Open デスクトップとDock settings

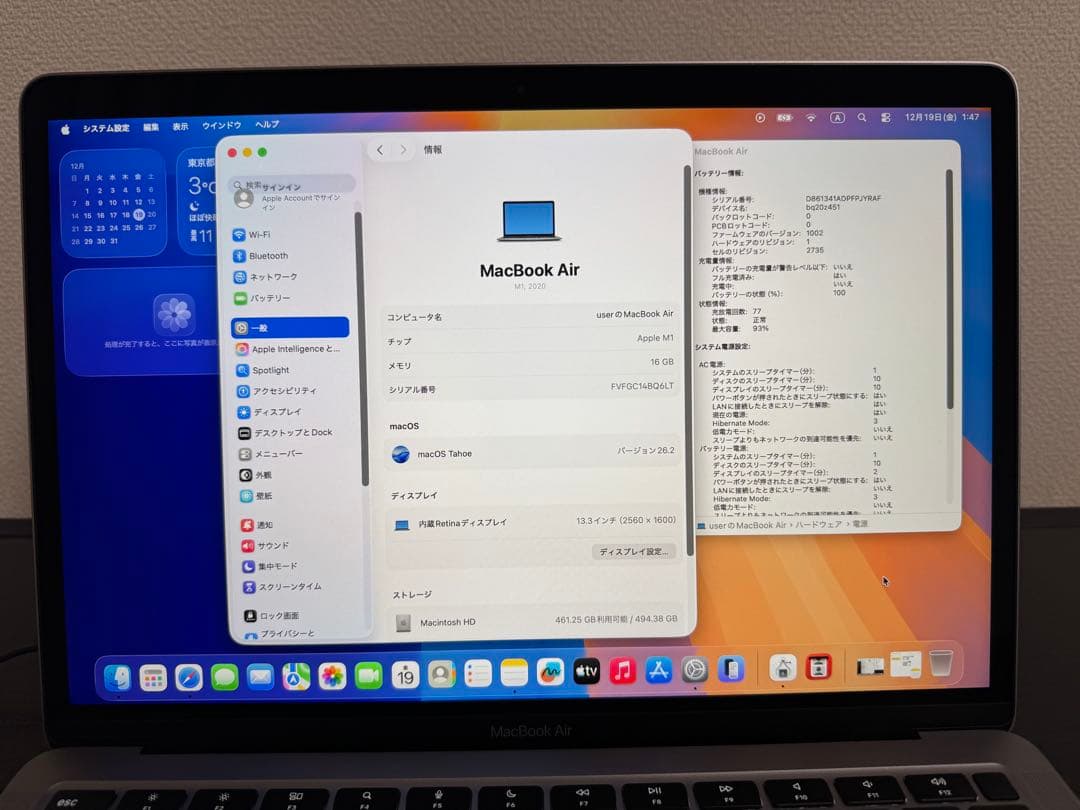(282, 432)
